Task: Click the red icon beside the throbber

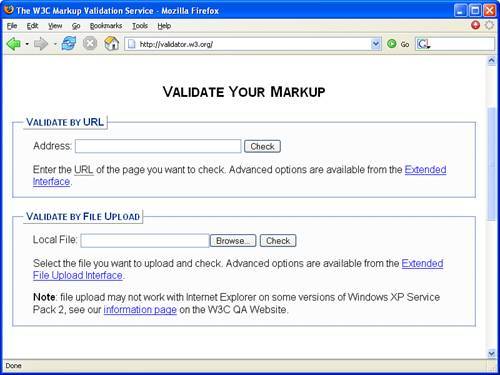Action: coord(475,25)
